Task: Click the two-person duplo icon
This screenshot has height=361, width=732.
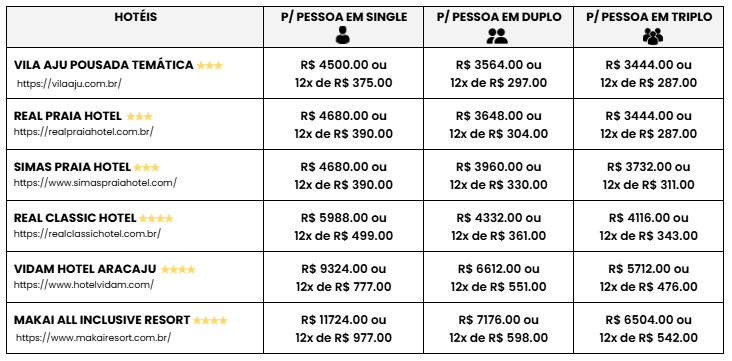Action: pyautogui.click(x=497, y=36)
